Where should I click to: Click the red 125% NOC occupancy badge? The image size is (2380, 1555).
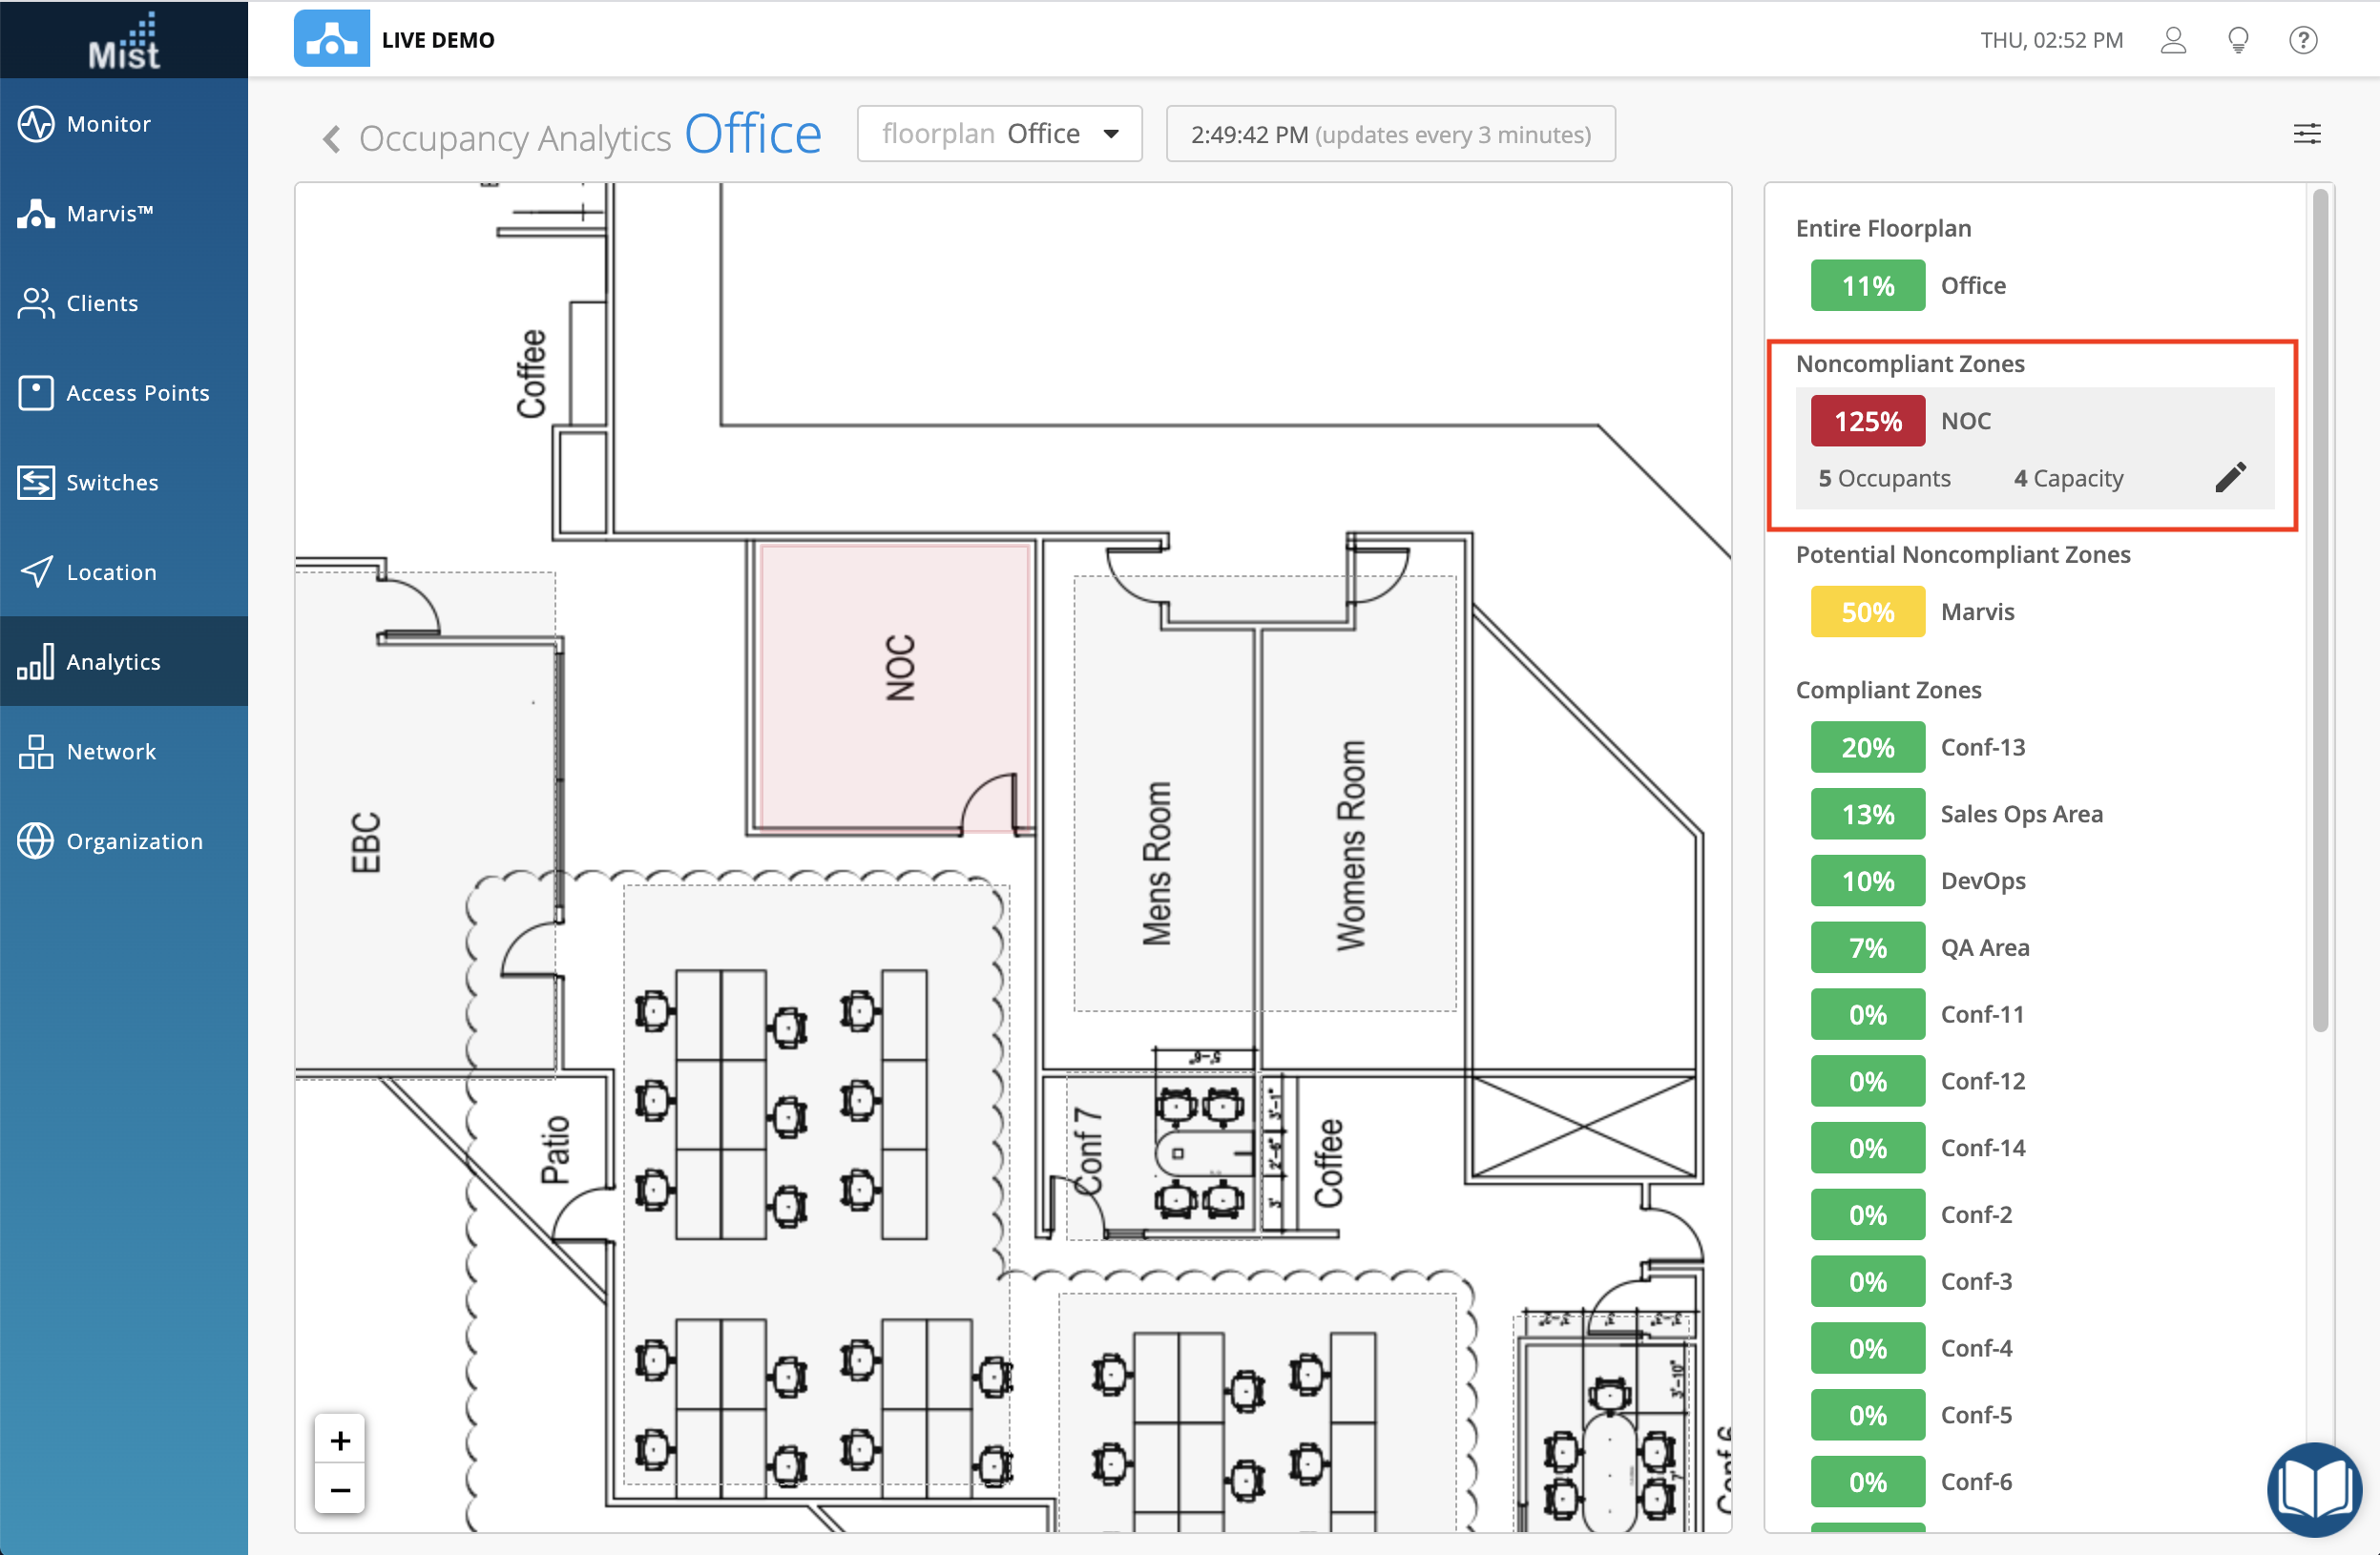(1866, 421)
